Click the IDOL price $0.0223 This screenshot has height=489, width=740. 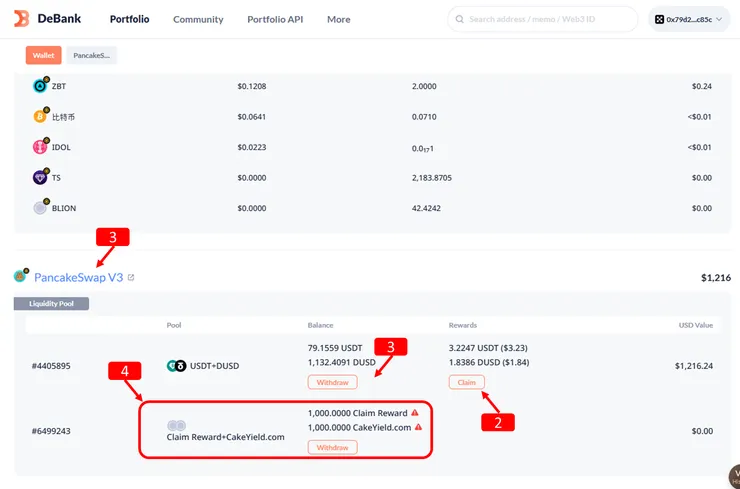coord(252,147)
